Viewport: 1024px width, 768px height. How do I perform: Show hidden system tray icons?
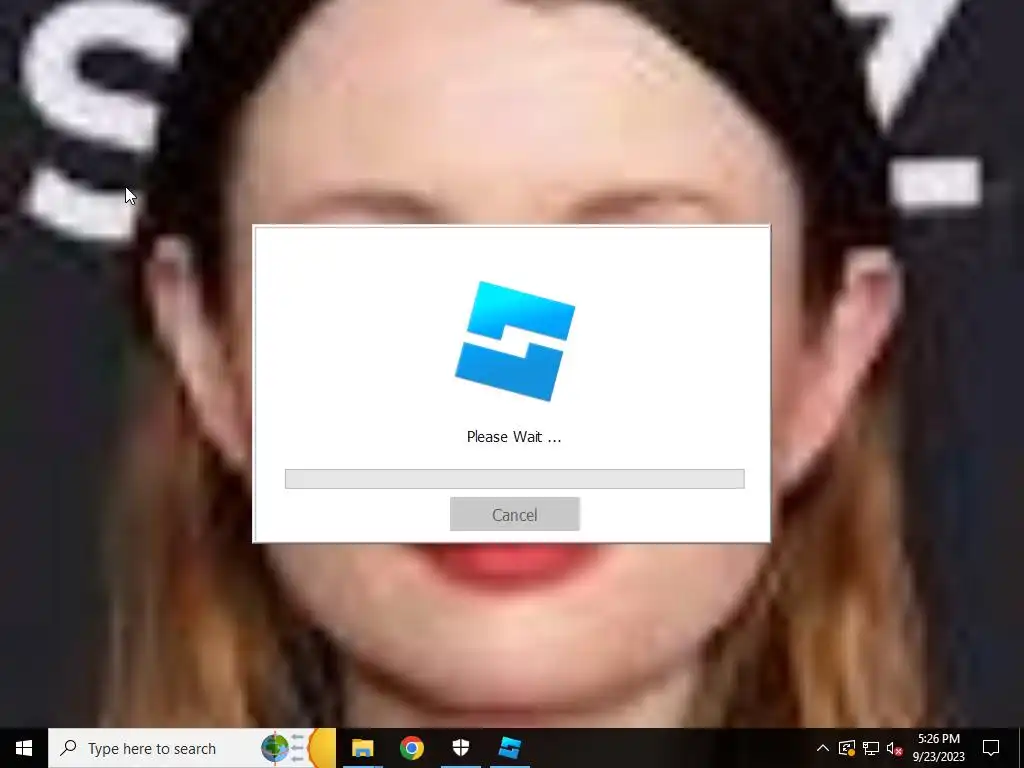(x=823, y=748)
